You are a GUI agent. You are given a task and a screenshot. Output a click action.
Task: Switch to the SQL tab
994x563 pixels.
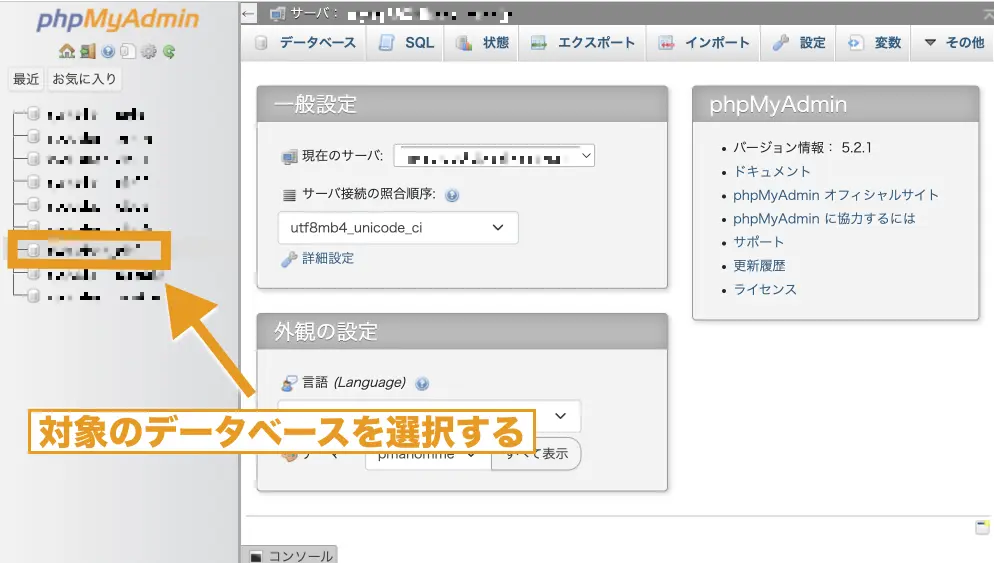(407, 43)
